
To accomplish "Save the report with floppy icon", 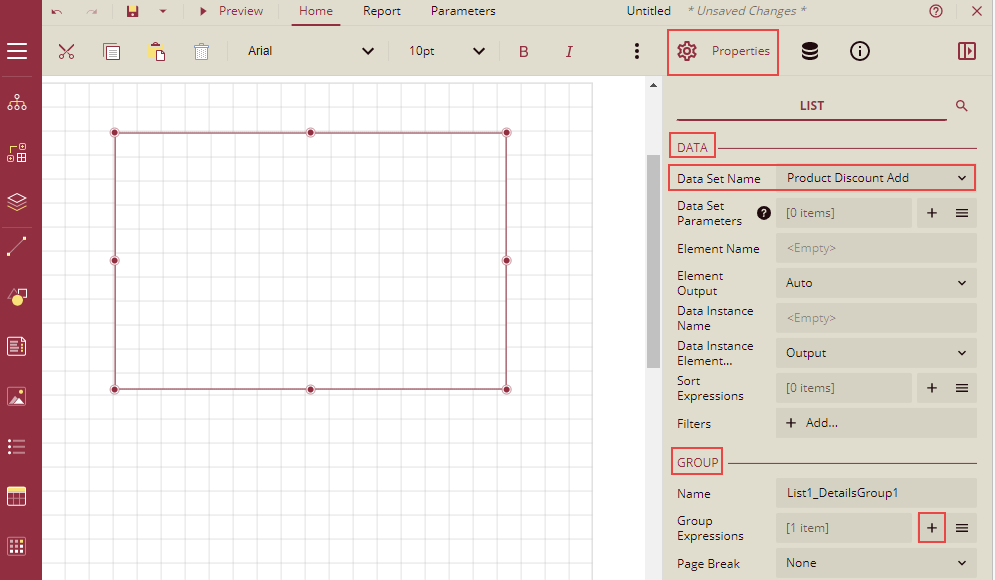I will click(x=132, y=11).
